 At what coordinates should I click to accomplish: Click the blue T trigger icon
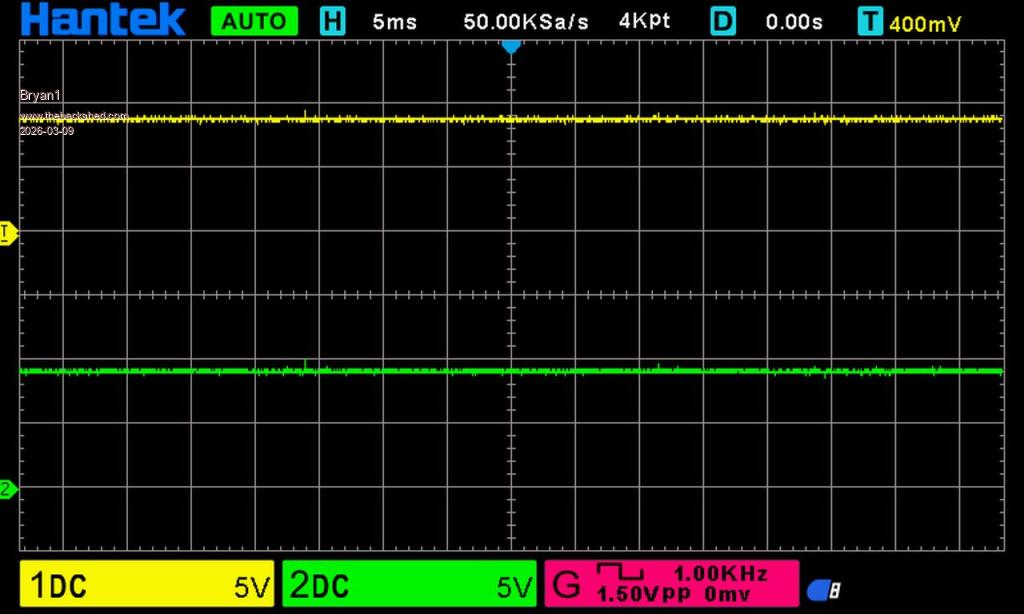point(870,21)
